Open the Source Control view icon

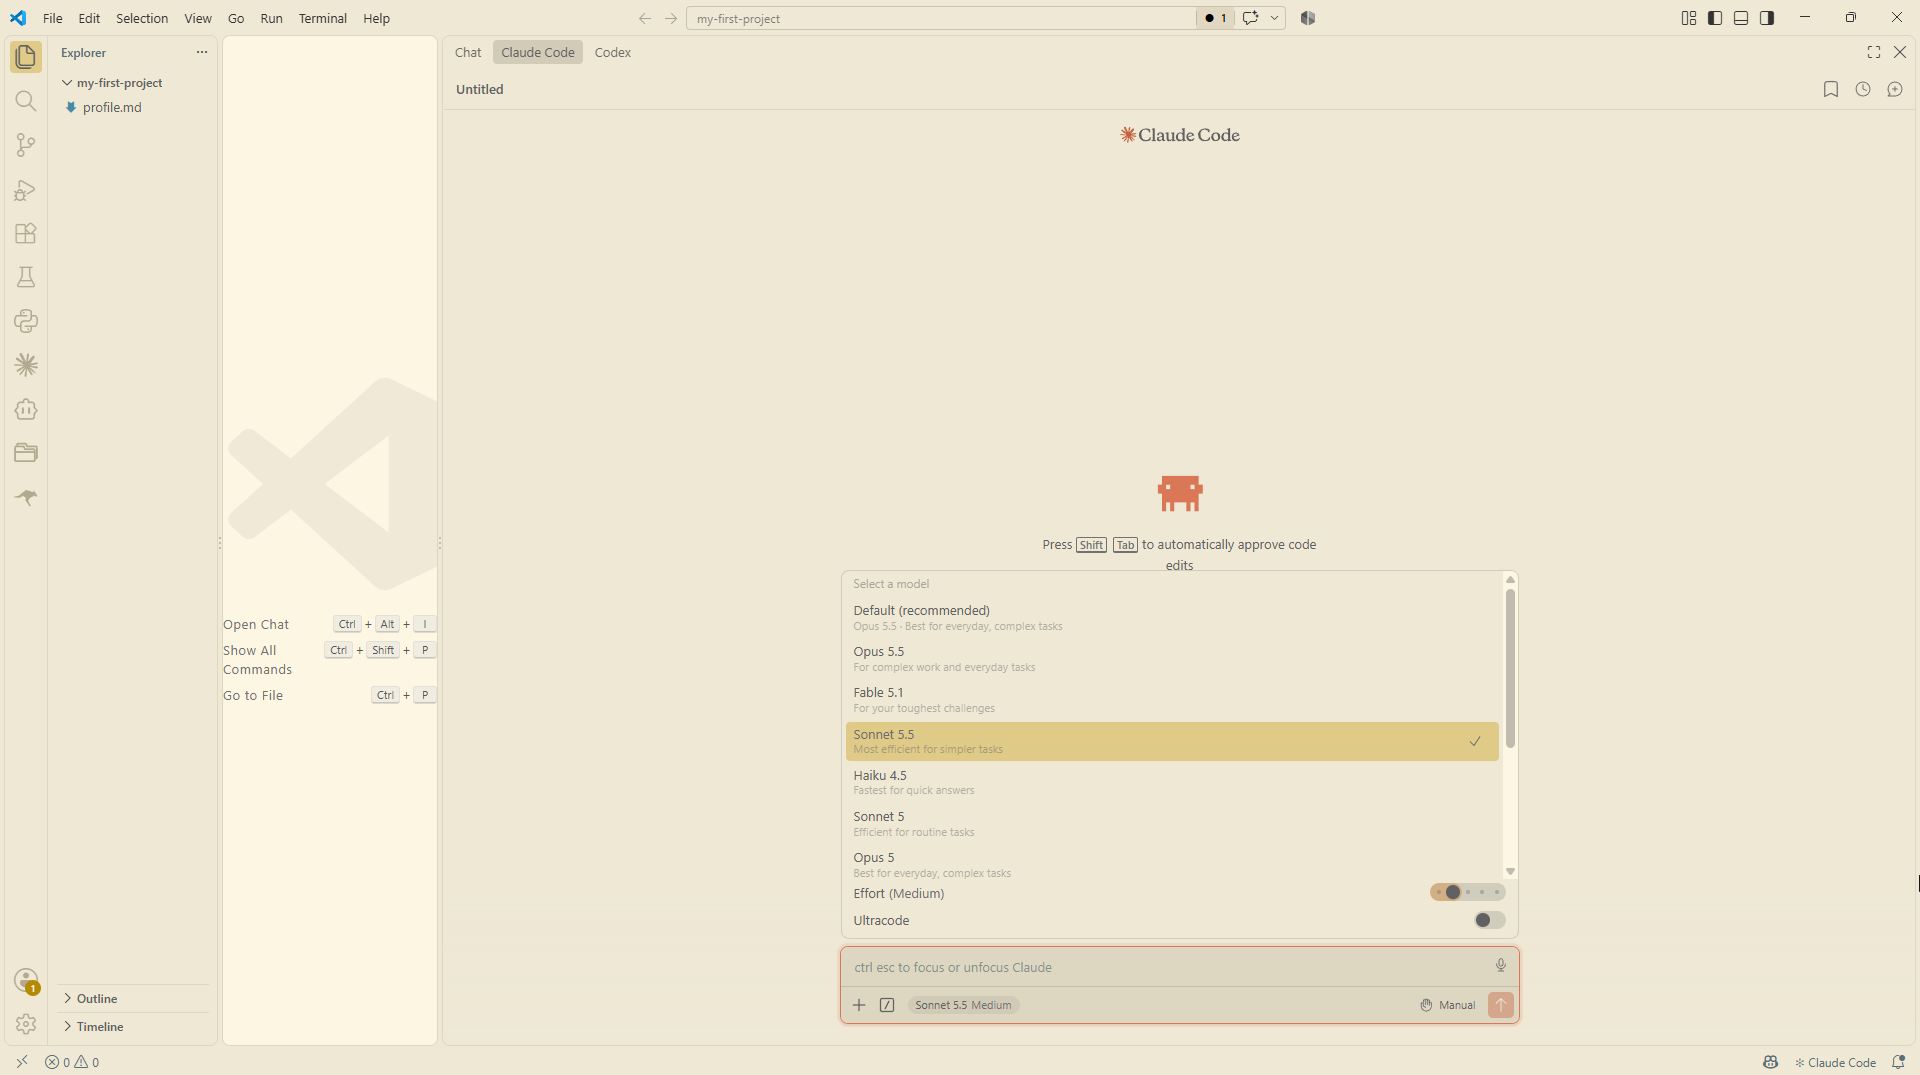pos(26,145)
